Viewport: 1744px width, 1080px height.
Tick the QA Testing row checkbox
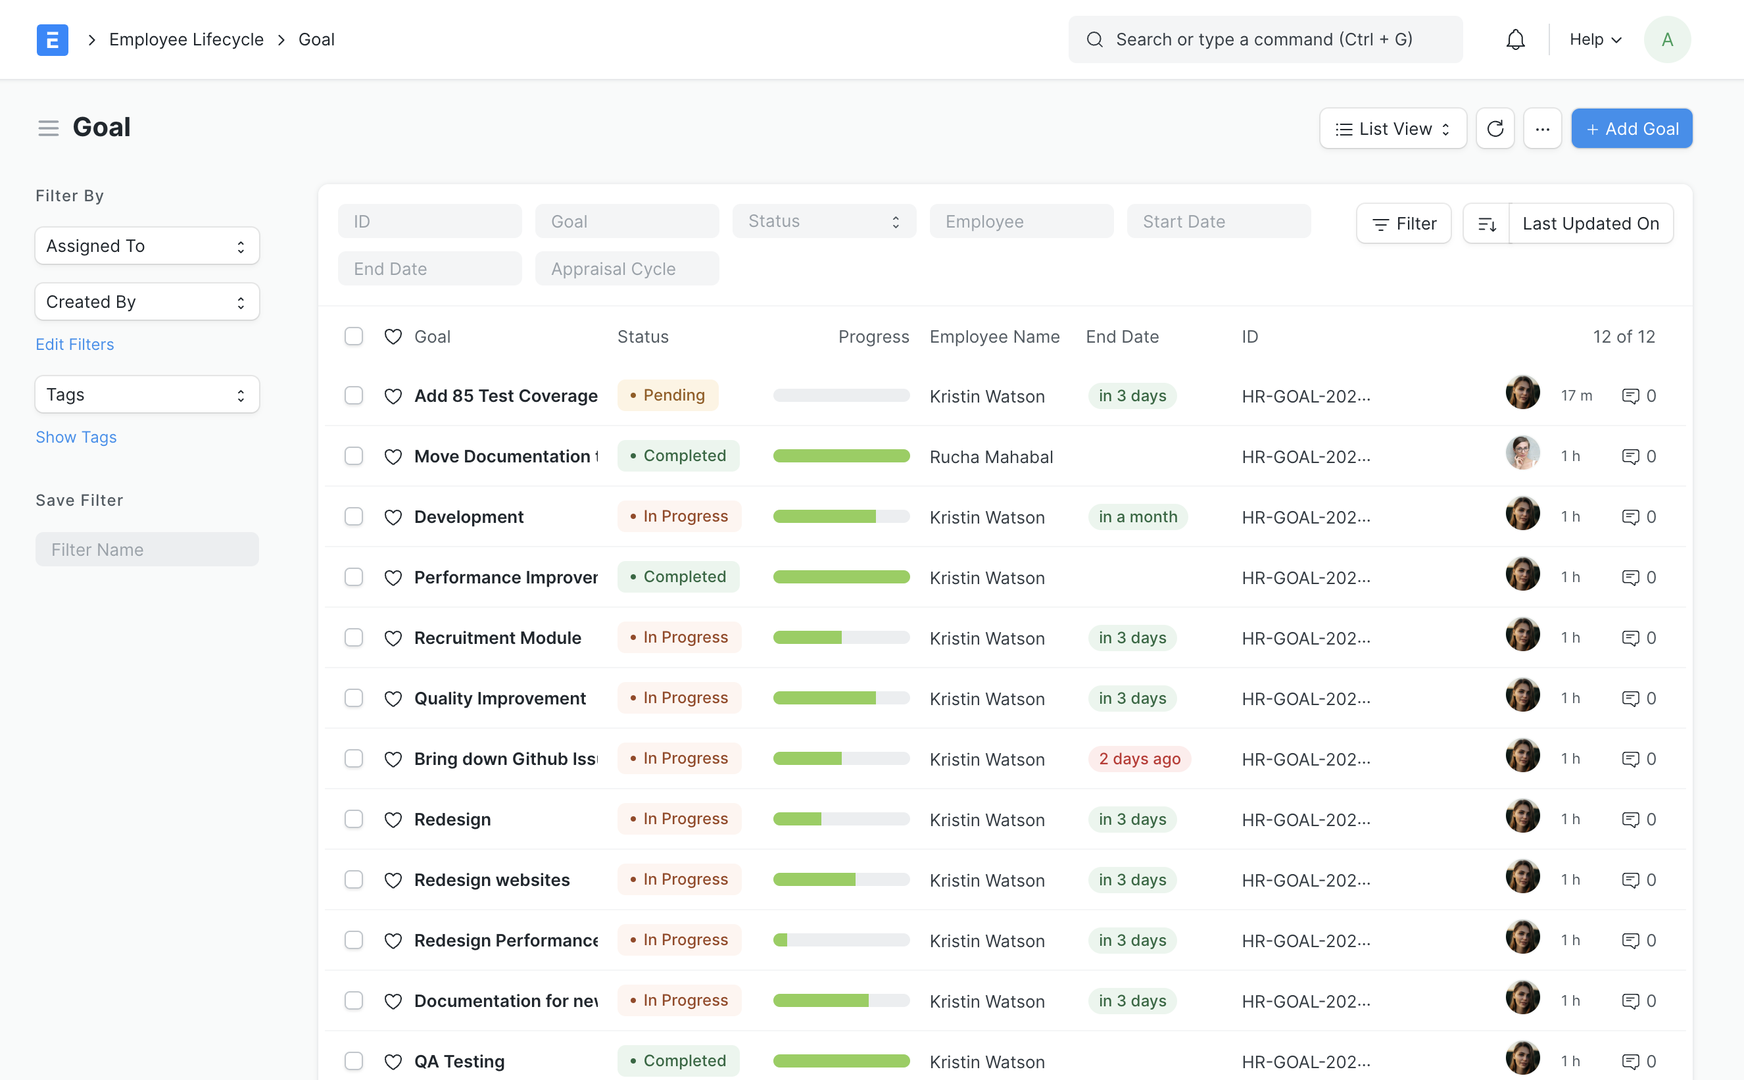pyautogui.click(x=354, y=1061)
